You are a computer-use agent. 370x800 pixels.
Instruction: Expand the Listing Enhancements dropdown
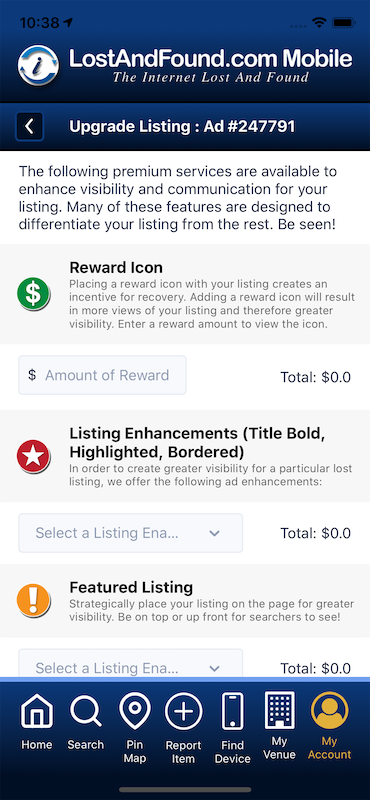pos(131,533)
